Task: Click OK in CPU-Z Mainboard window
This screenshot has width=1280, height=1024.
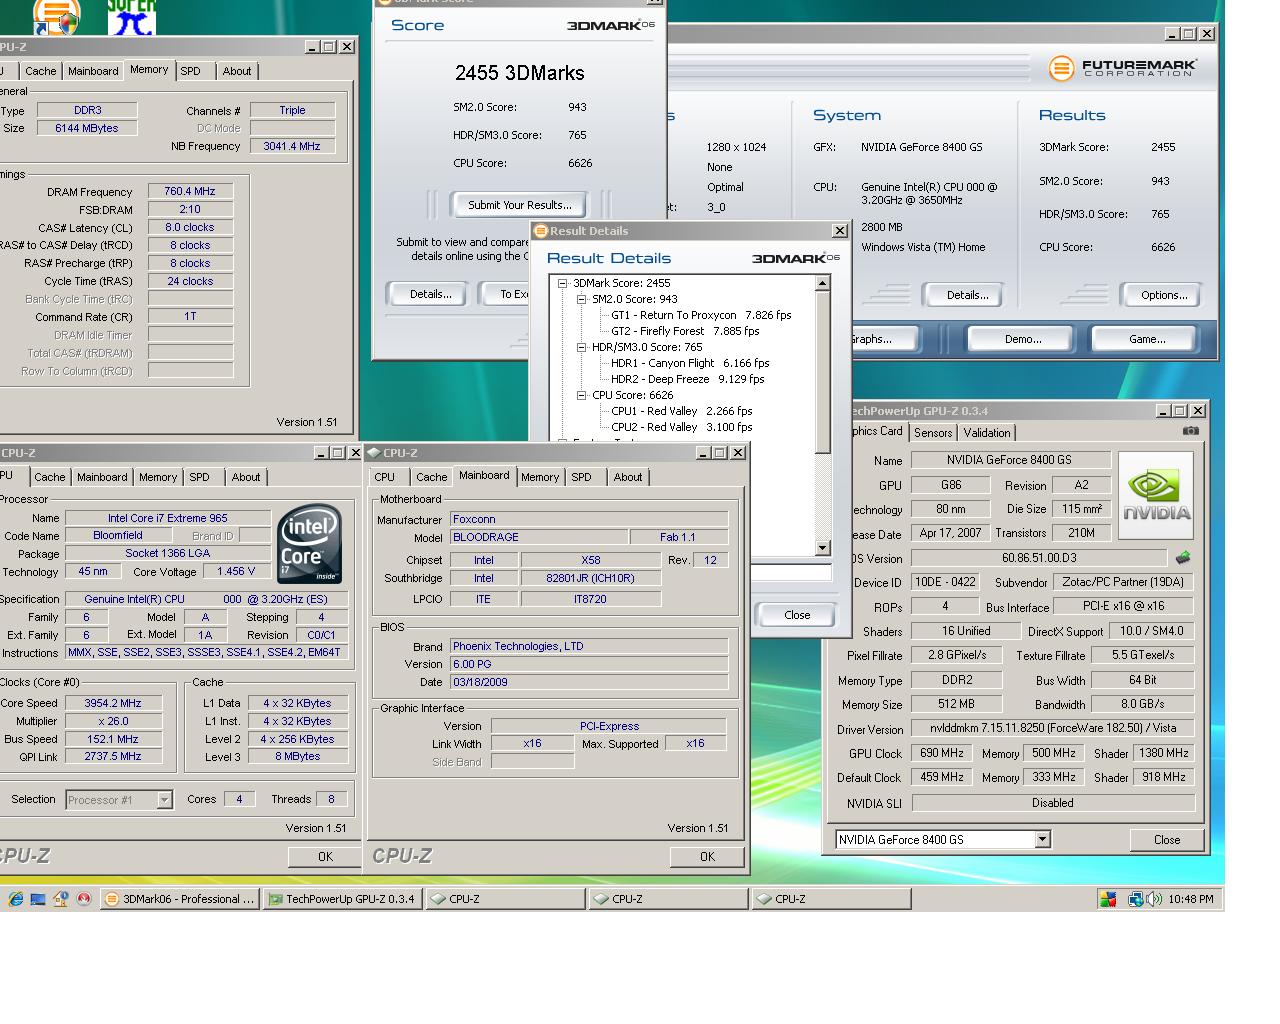Action: point(707,856)
